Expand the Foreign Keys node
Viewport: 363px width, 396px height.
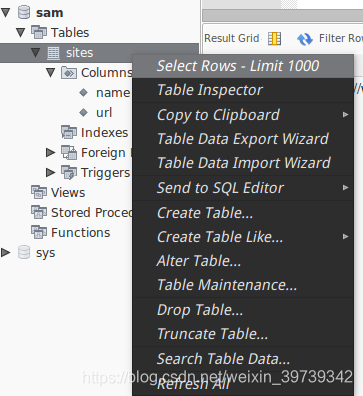tap(51, 152)
